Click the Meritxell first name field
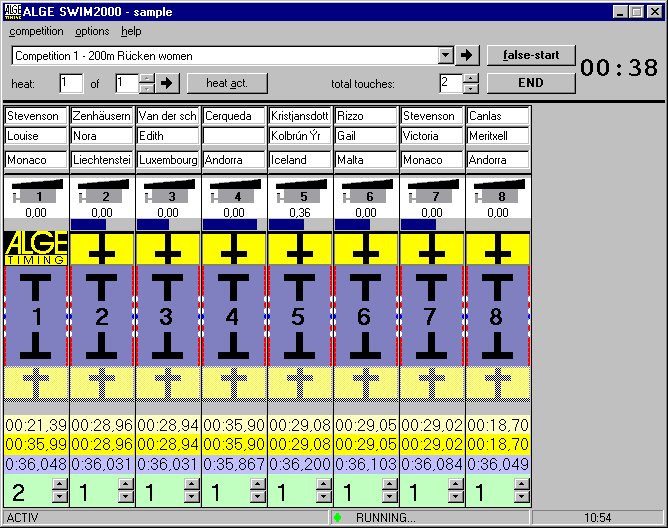This screenshot has height=528, width=668. coord(498,136)
